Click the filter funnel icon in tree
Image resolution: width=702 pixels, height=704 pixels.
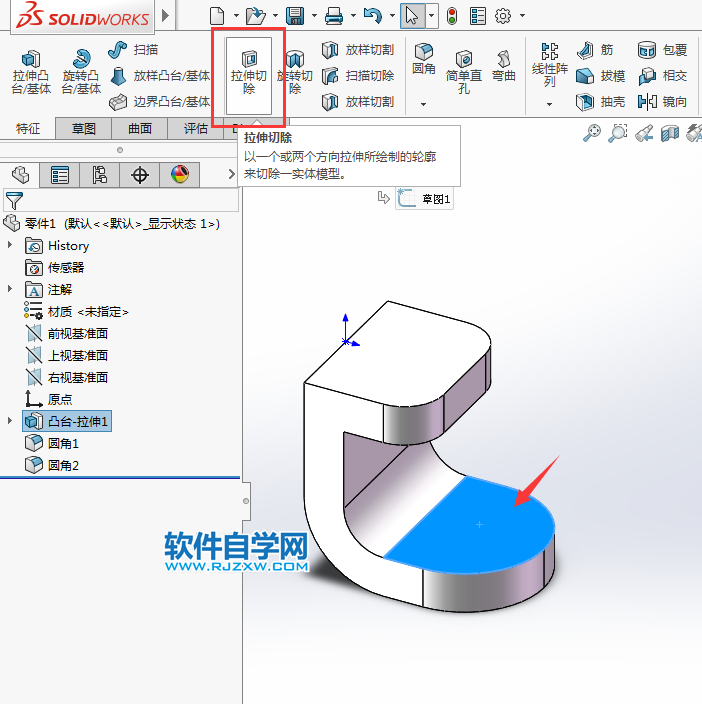[14, 201]
